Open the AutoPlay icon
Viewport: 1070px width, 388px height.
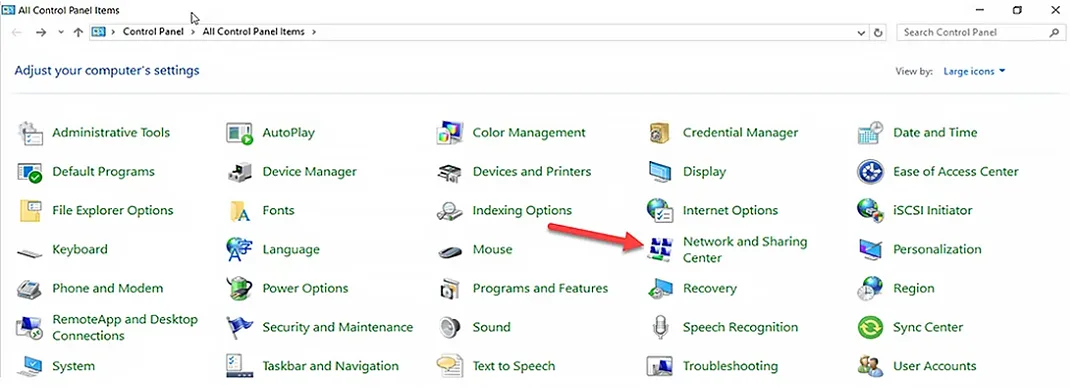240,133
